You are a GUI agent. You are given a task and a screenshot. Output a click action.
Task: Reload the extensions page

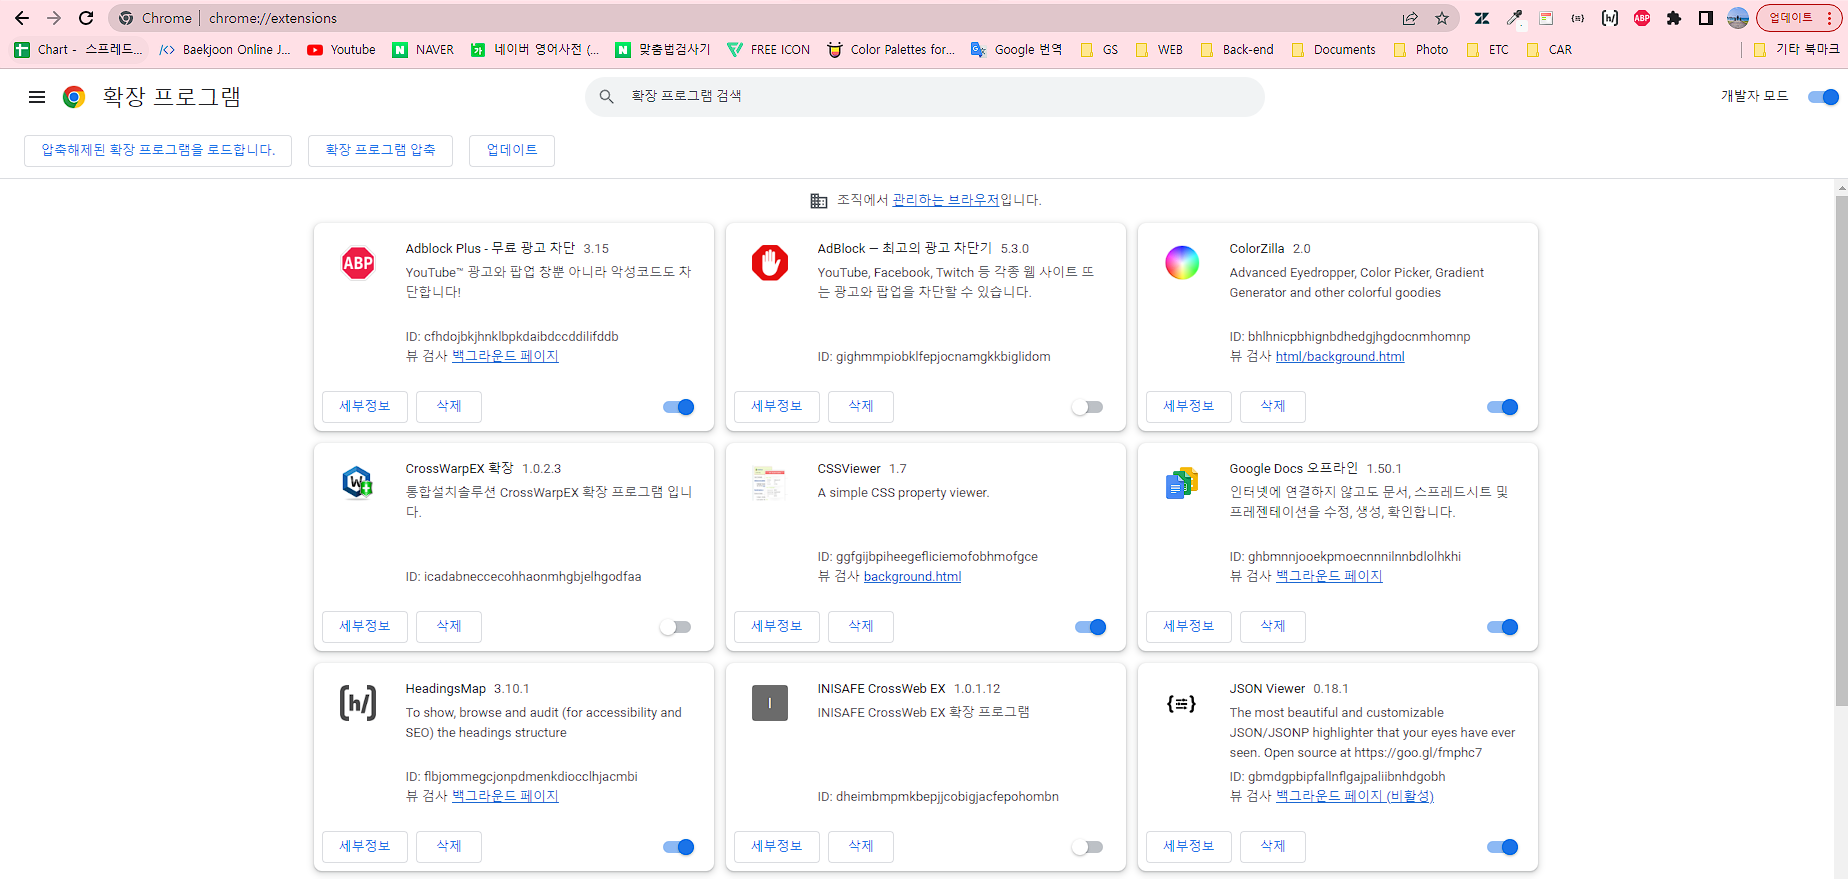[86, 18]
